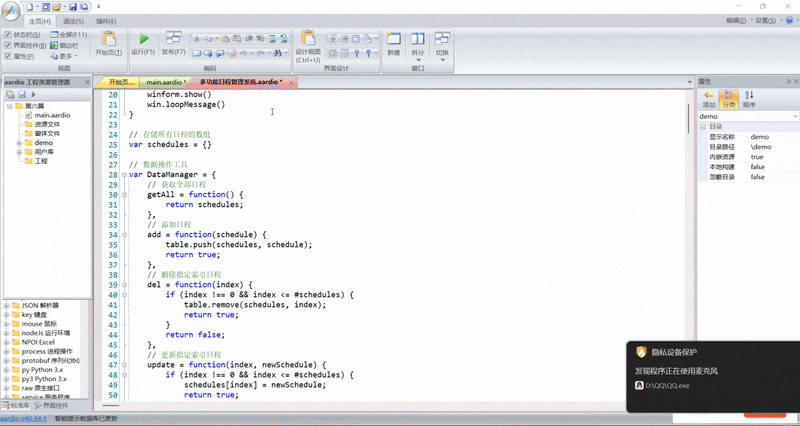
Task: Click the New window (新建) icon
Action: (x=393, y=42)
